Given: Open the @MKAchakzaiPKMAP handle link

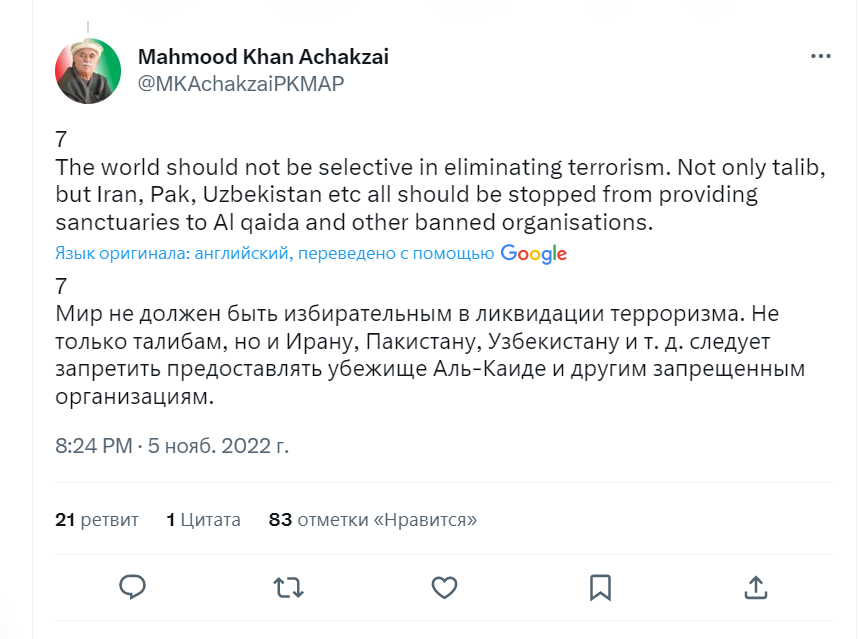Looking at the screenshot, I should click(x=240, y=84).
